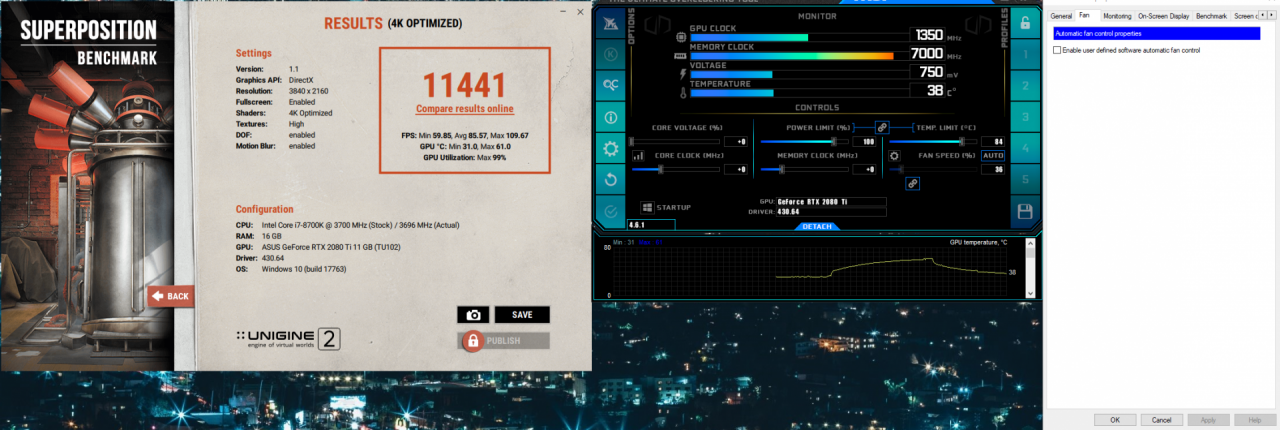
Task: Click the Core Voltage offset value field
Action: [735, 142]
